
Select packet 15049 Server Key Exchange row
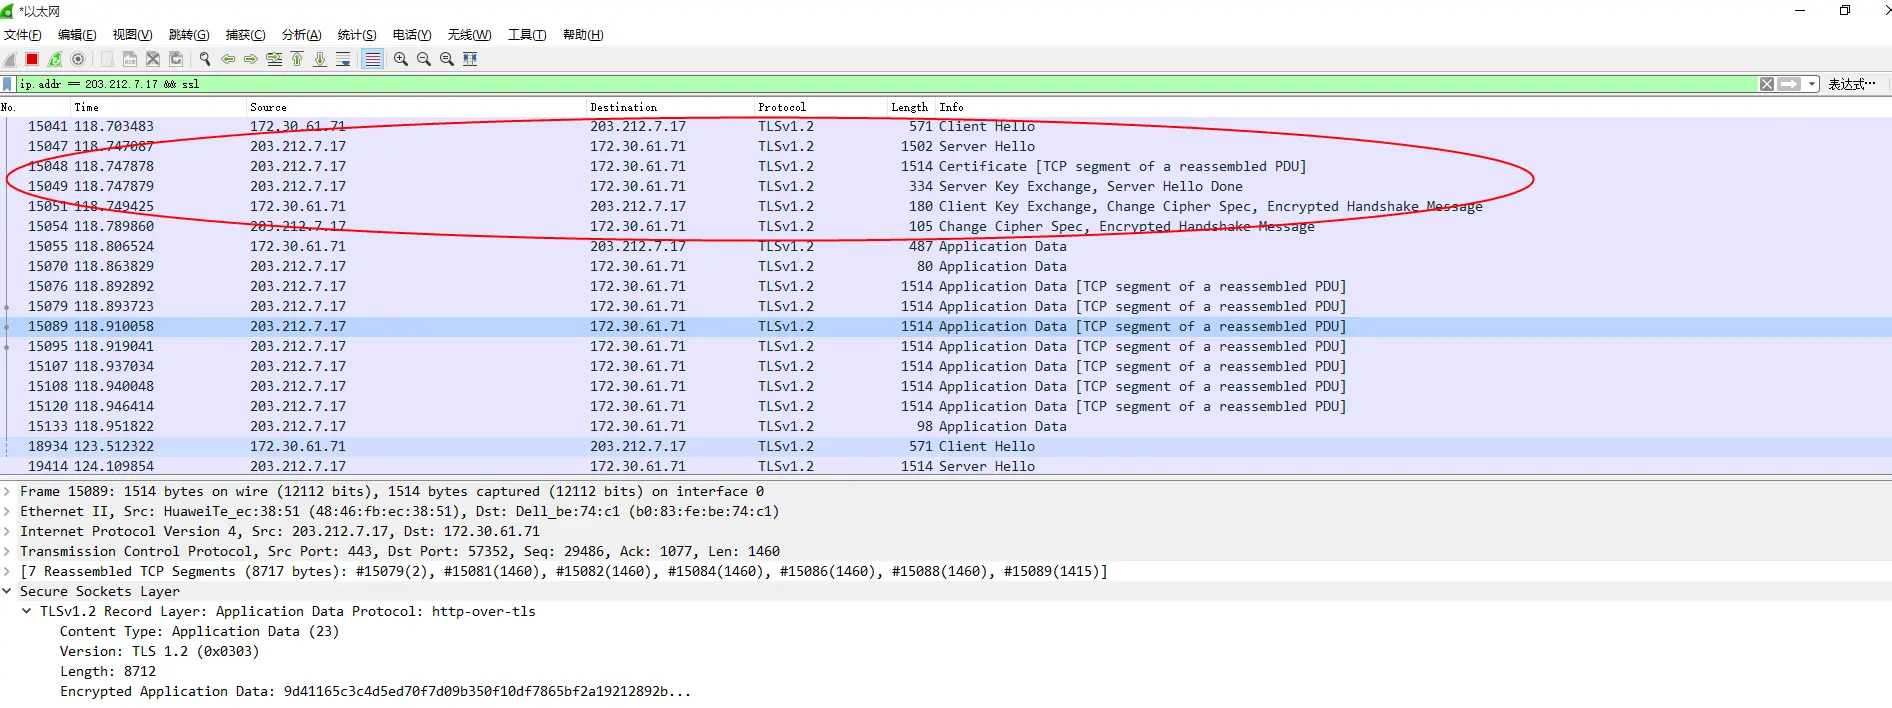click(946, 186)
